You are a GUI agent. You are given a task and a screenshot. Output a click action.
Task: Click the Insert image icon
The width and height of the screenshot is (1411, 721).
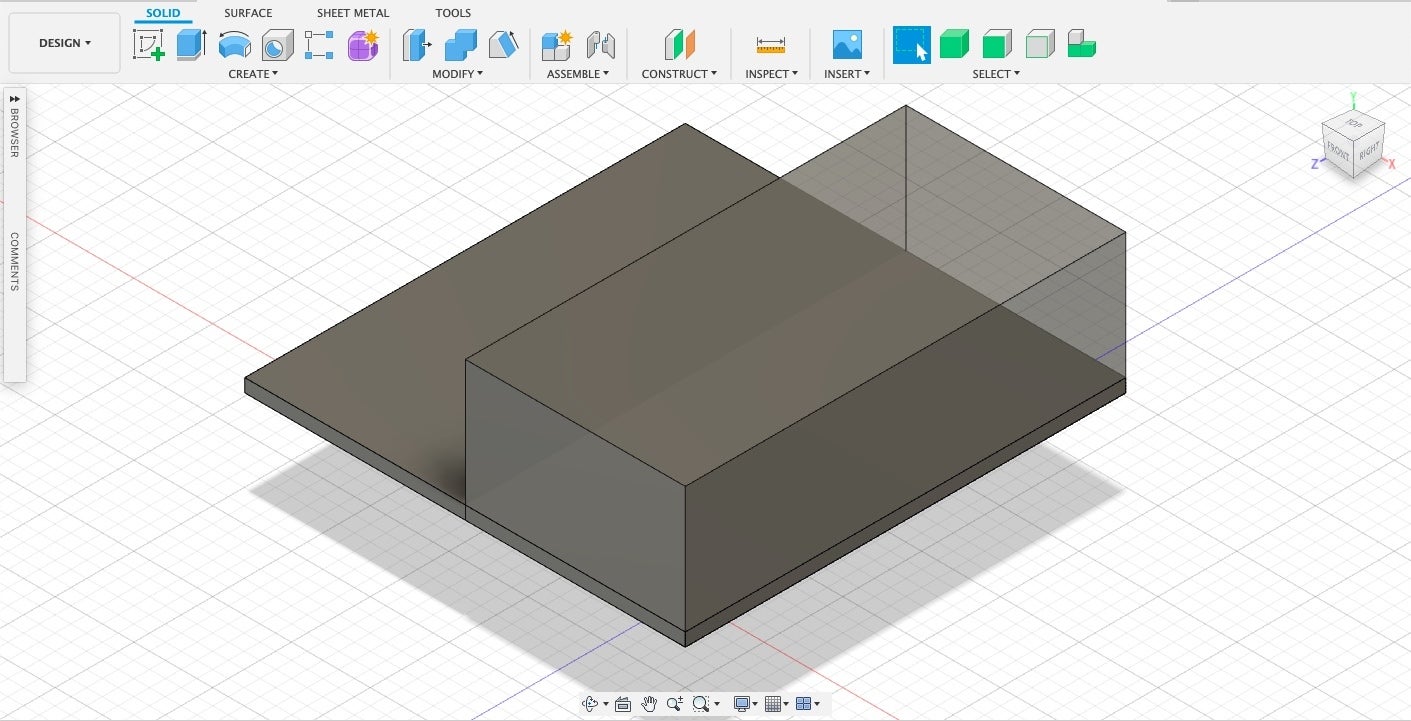pos(846,45)
